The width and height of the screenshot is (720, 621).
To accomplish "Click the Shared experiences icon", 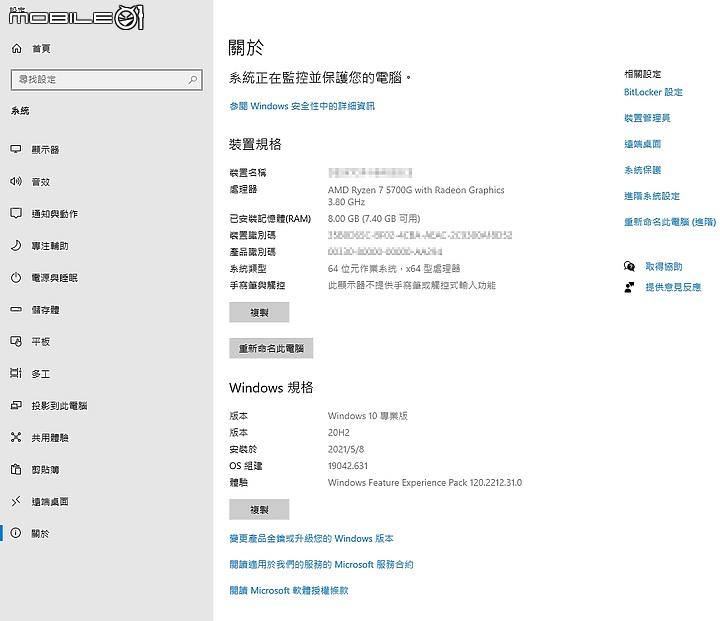I will coord(16,437).
